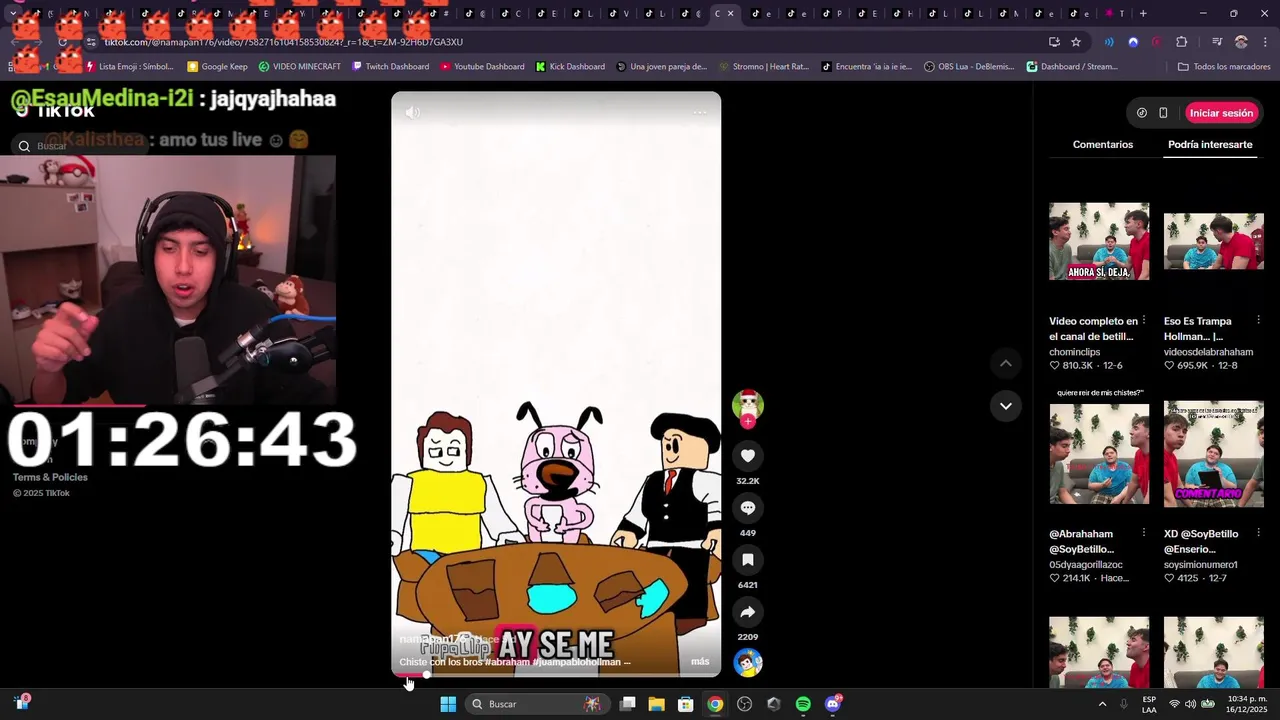Open the 10:34 p. m. clock and calendar
This screenshot has width=1280, height=720.
tap(1247, 704)
